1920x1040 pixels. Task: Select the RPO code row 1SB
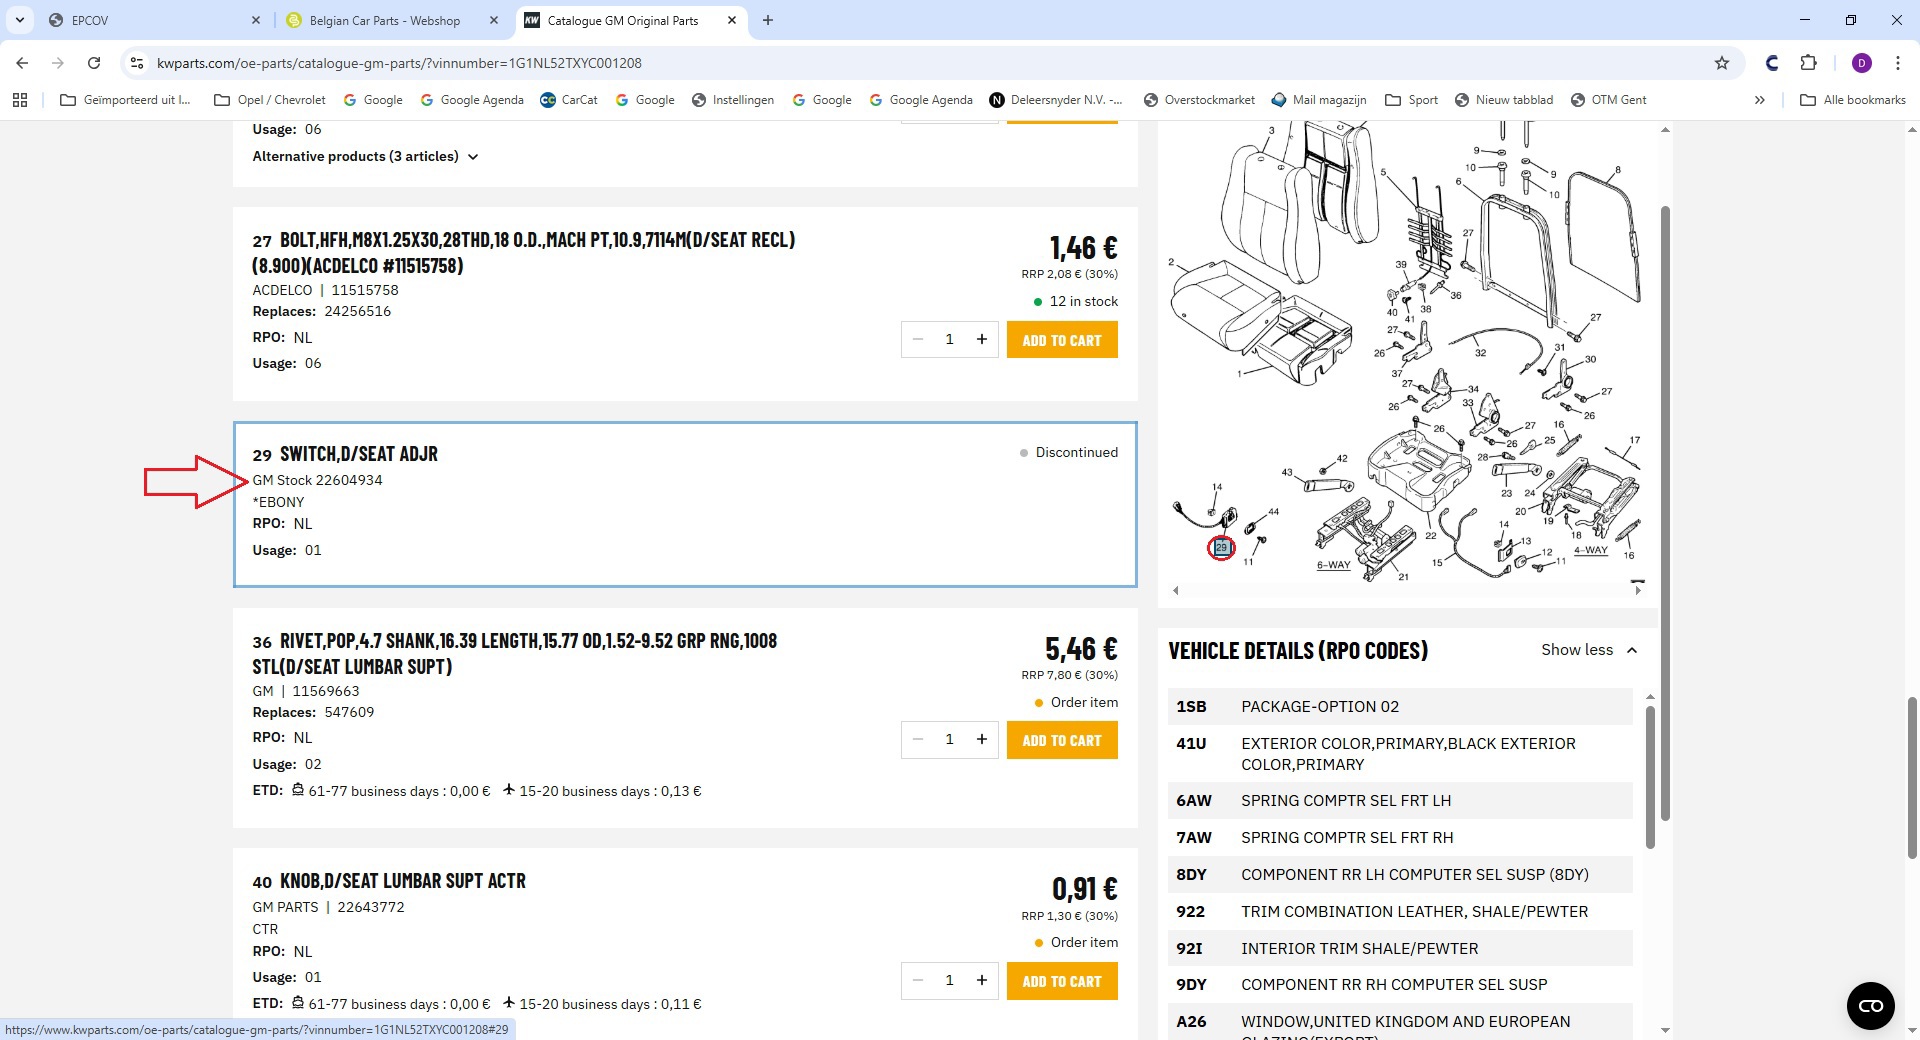coord(1400,706)
